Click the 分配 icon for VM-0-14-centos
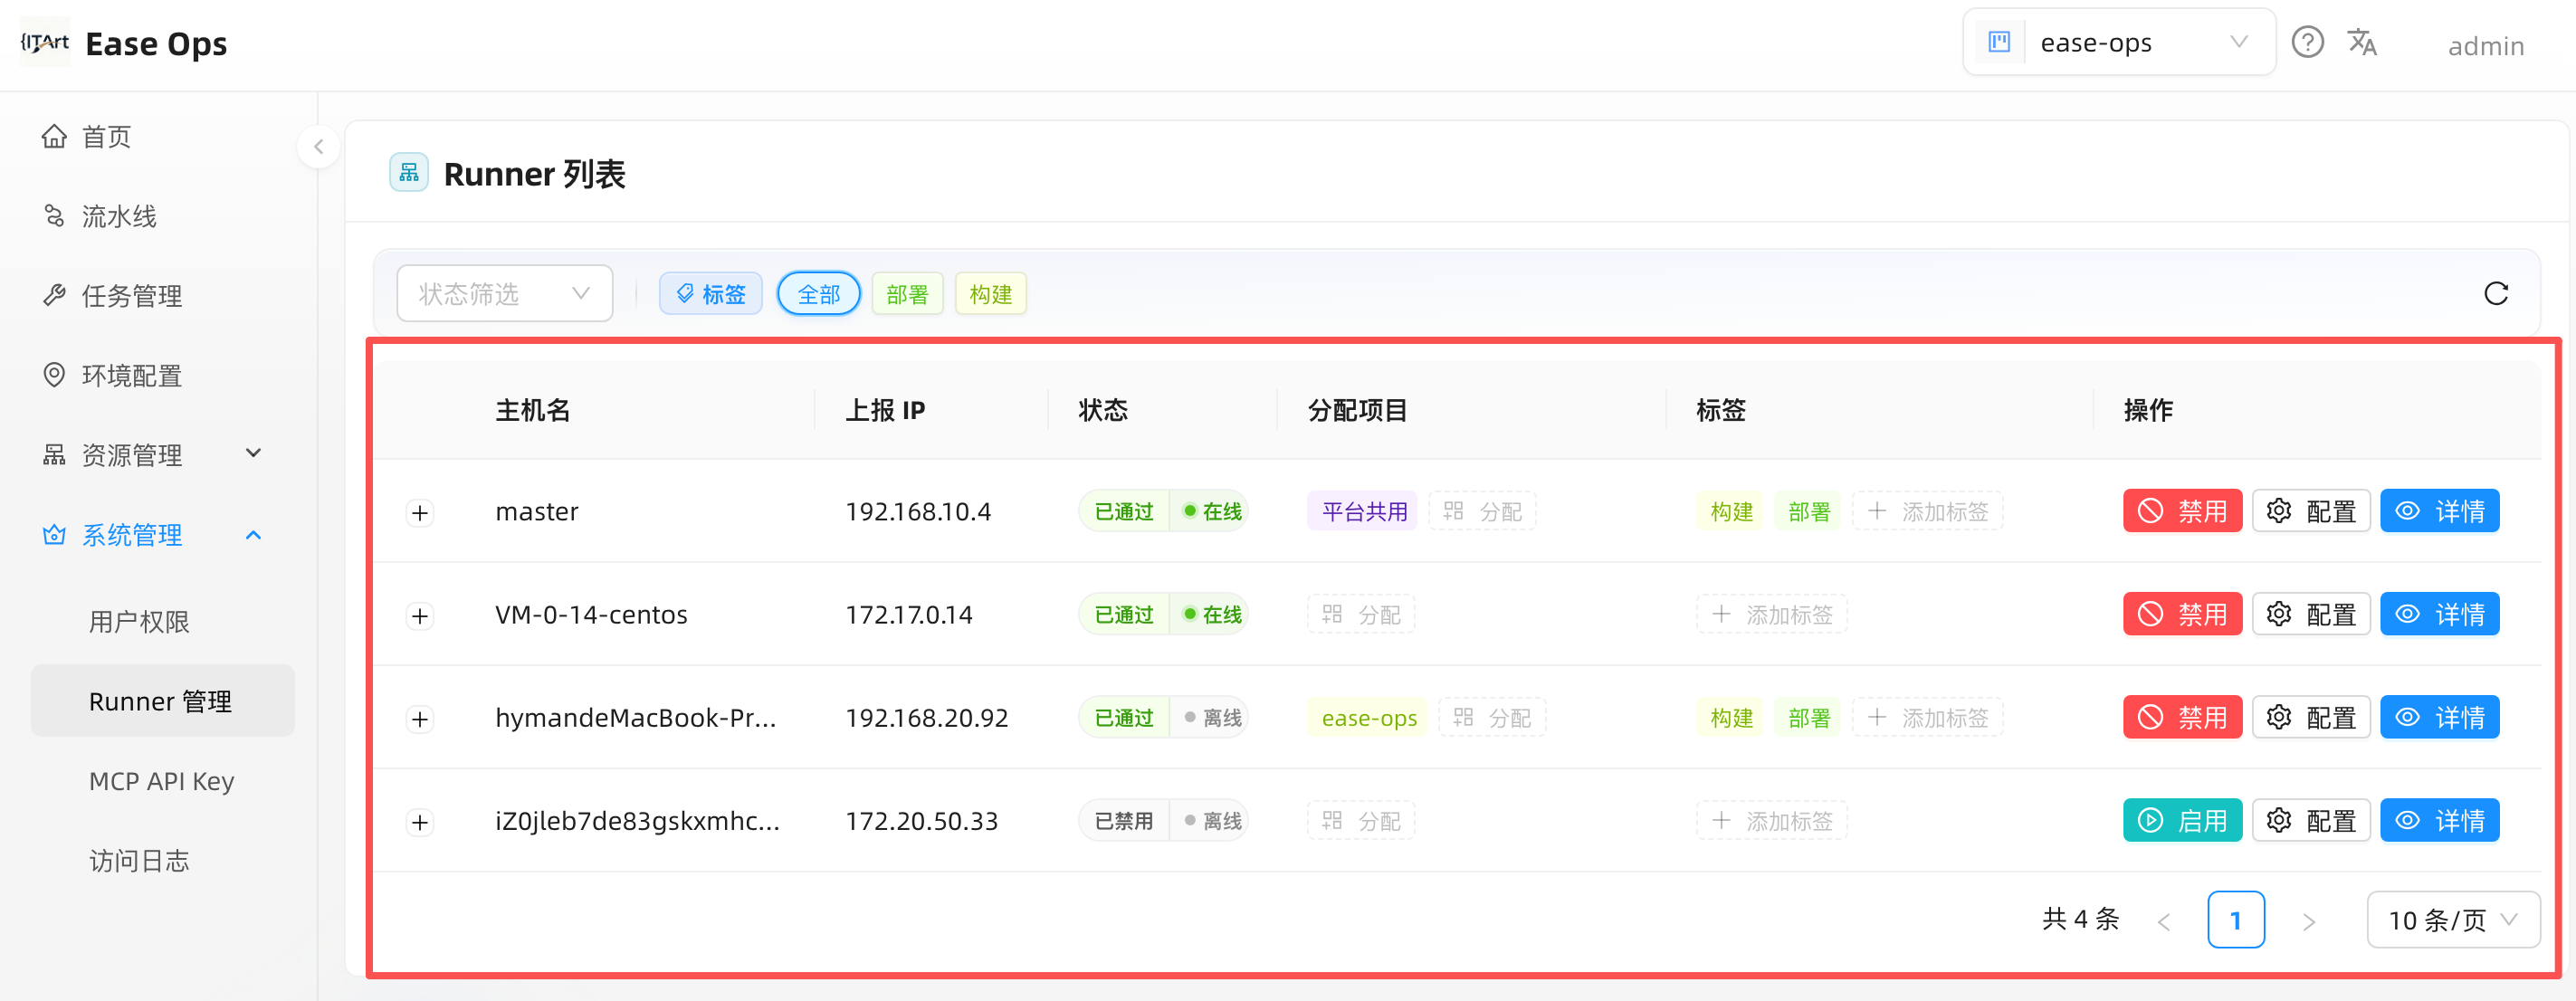This screenshot has width=2576, height=1001. pyautogui.click(x=1332, y=614)
